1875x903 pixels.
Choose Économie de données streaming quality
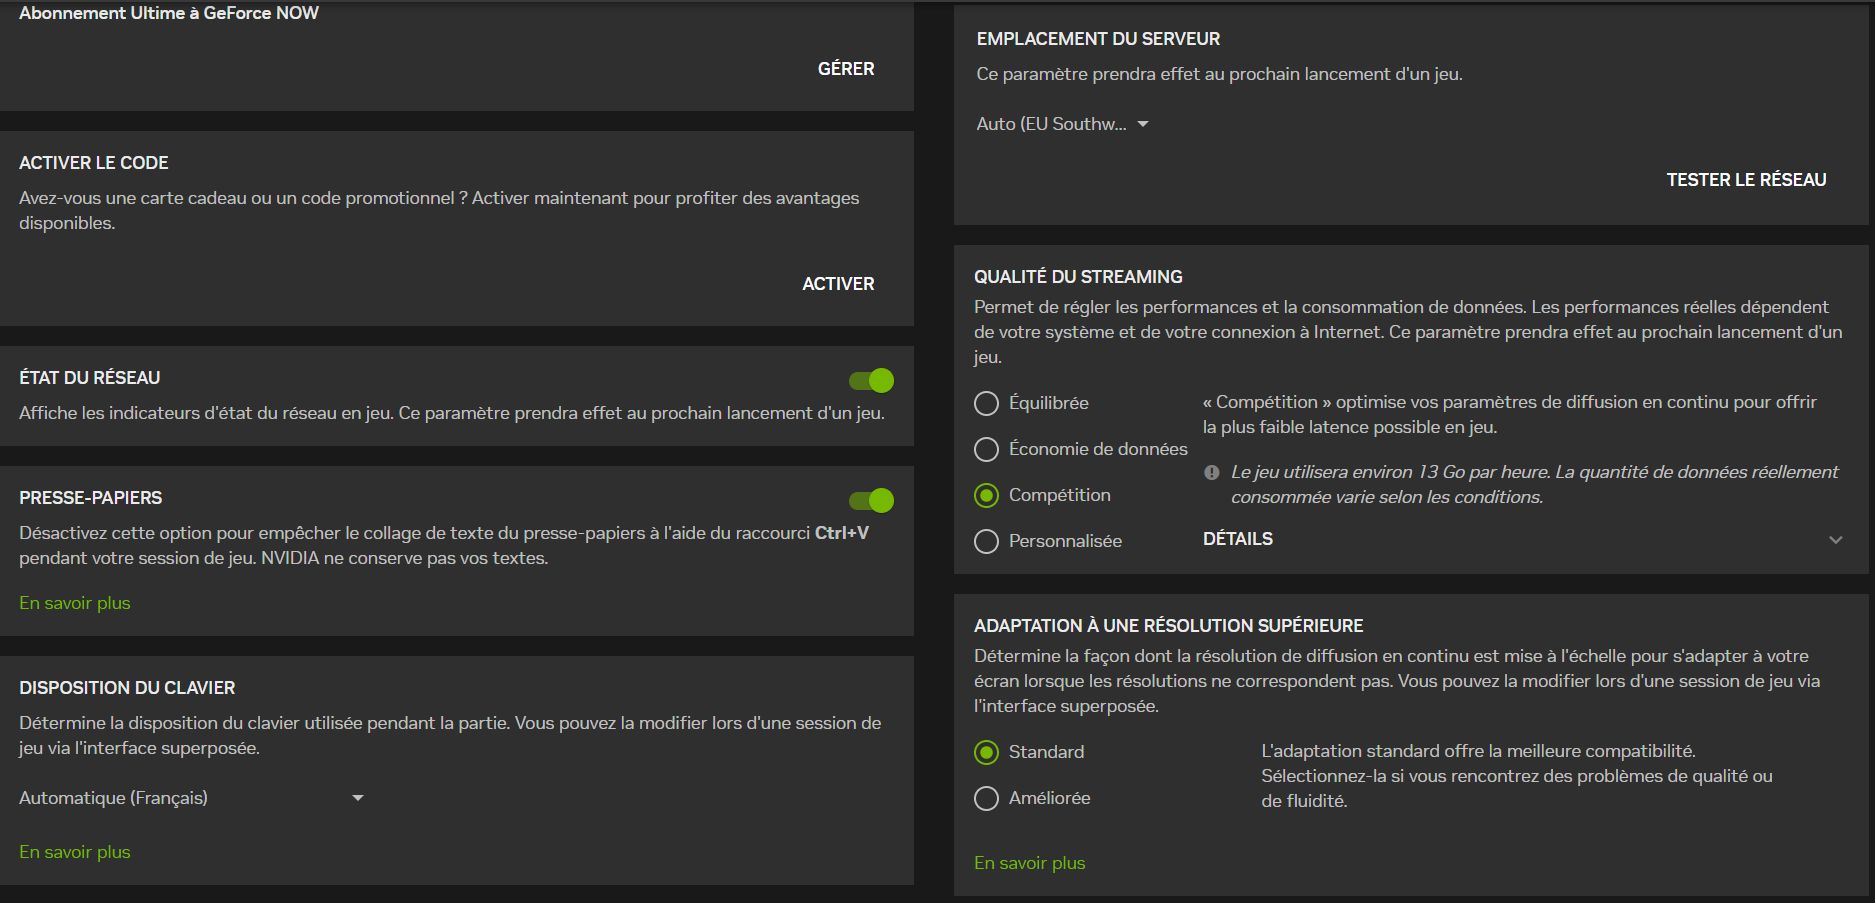(x=986, y=449)
